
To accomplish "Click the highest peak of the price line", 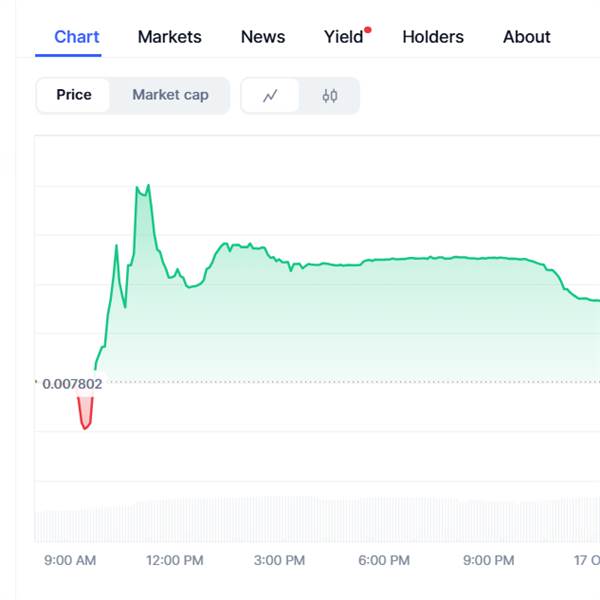I will coord(148,186).
